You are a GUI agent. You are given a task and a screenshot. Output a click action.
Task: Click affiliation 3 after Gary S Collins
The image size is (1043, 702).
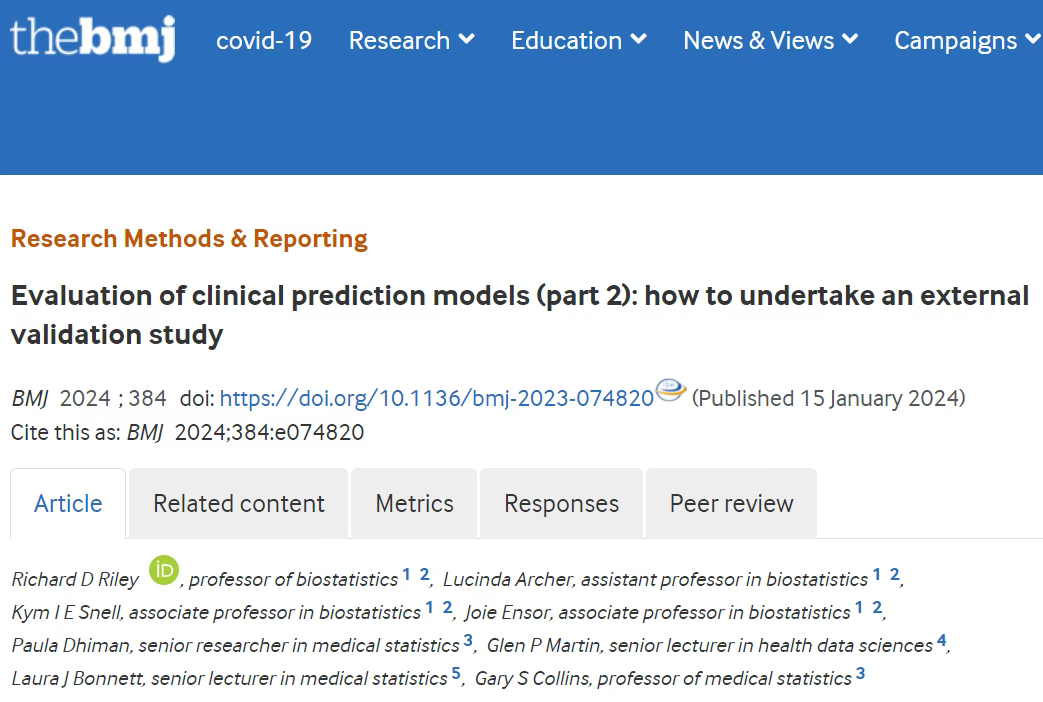[x=860, y=673]
